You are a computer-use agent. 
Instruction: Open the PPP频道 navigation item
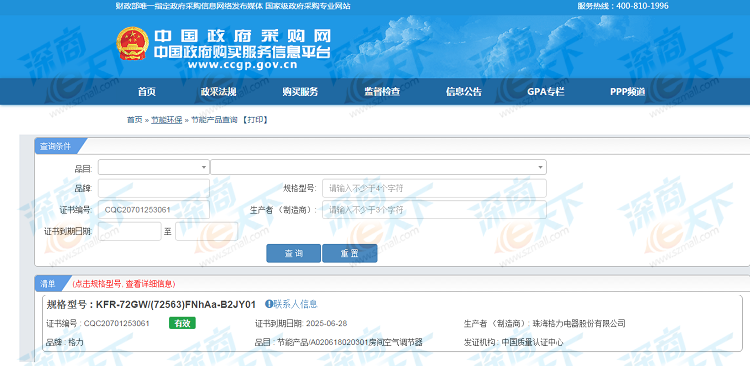[x=628, y=92]
